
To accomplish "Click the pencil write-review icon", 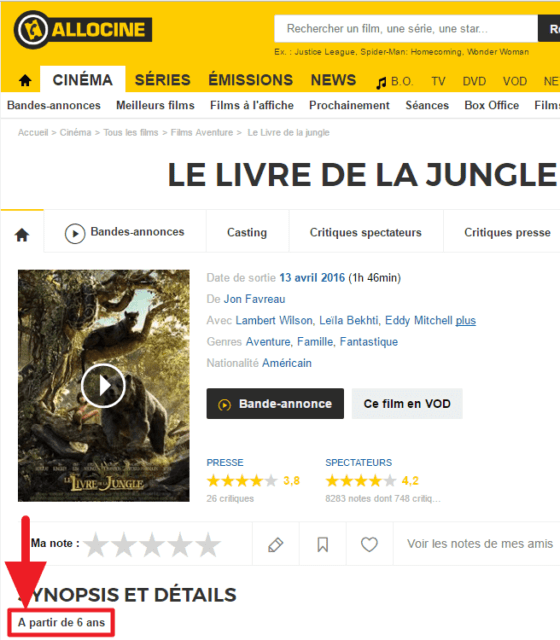I will pos(276,544).
